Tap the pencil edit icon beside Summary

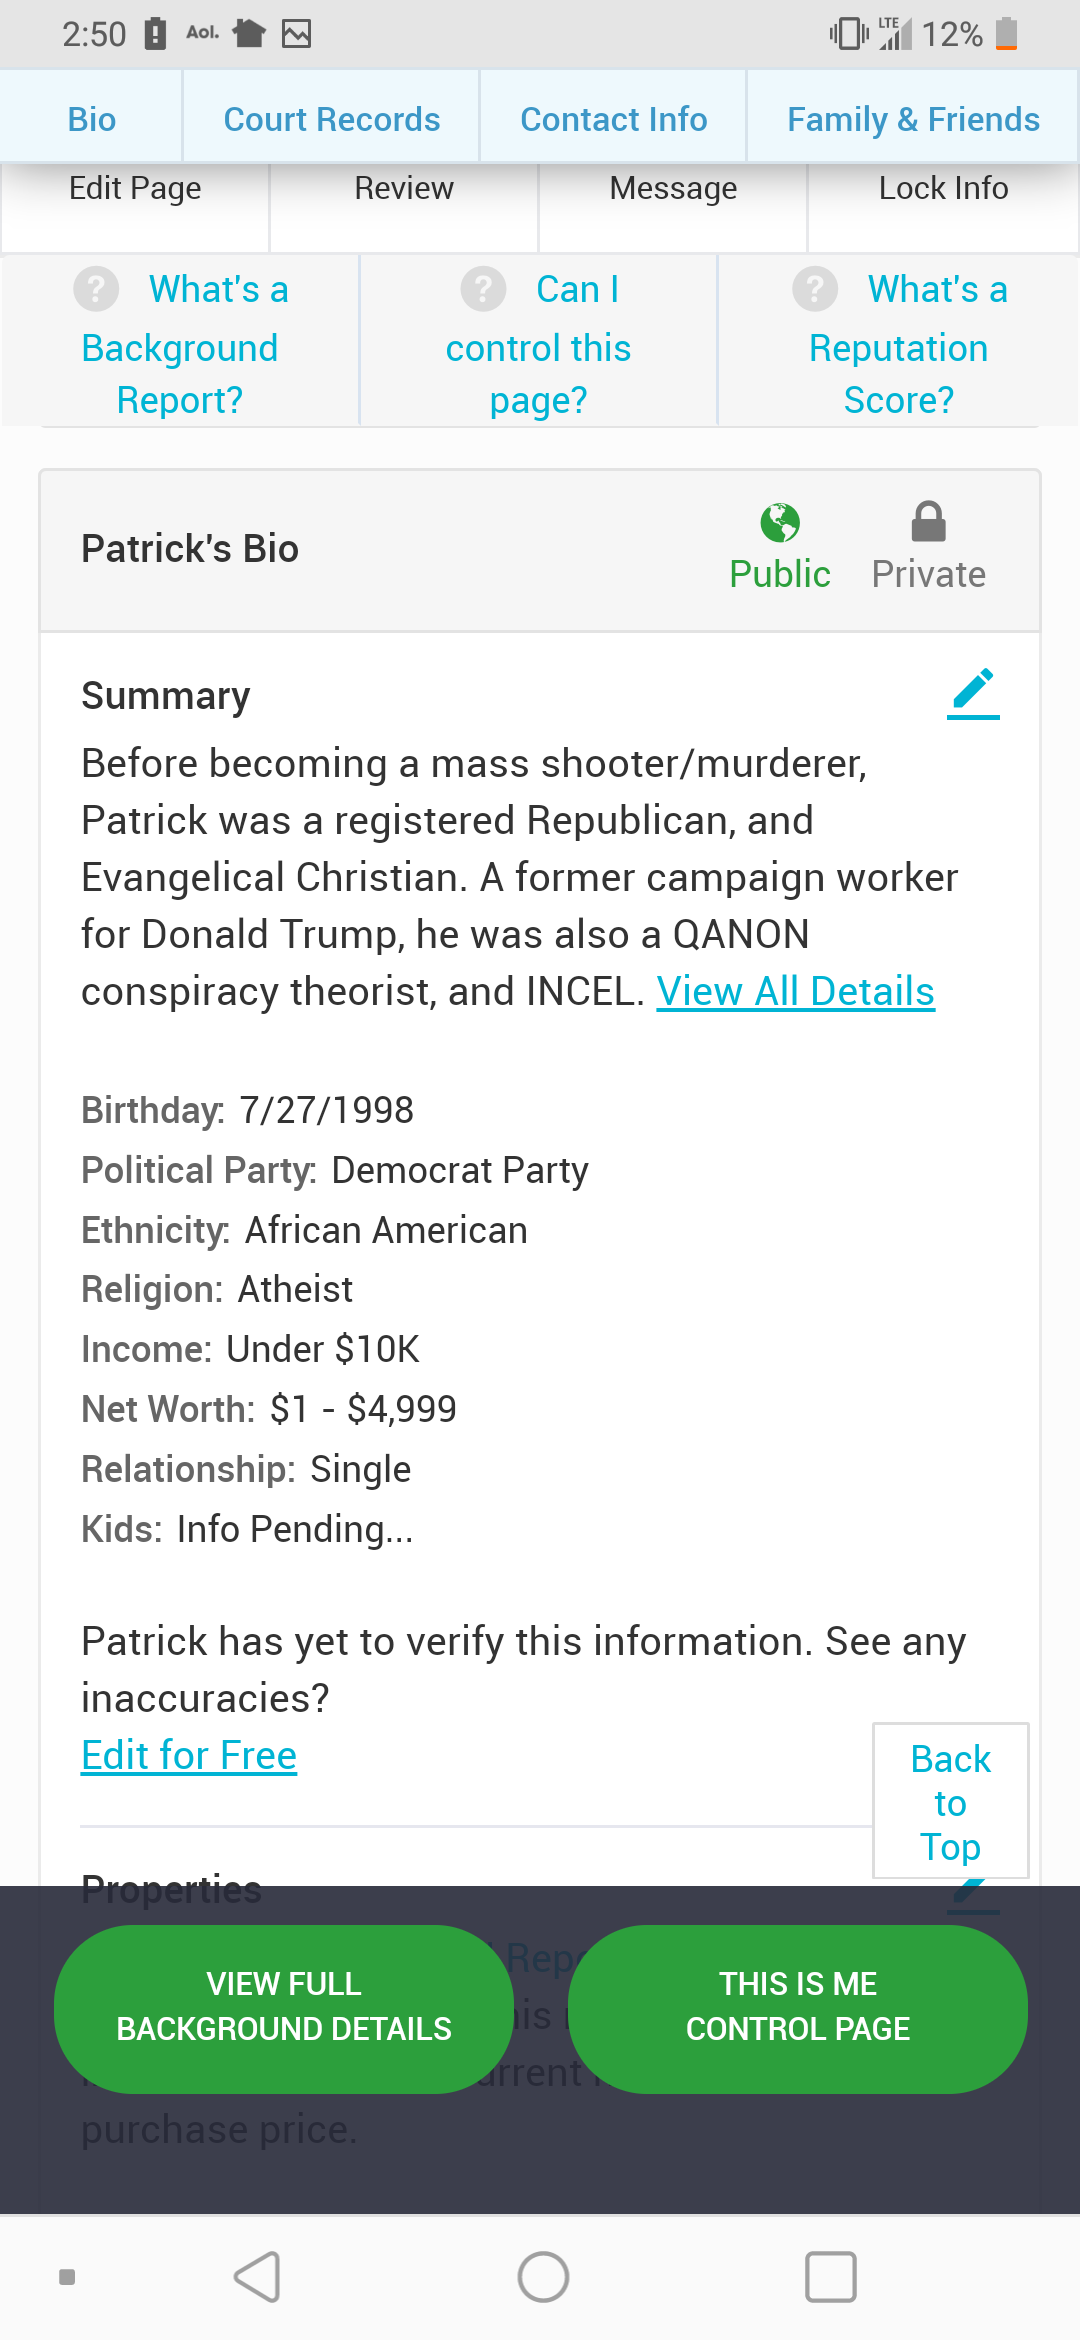pyautogui.click(x=973, y=692)
